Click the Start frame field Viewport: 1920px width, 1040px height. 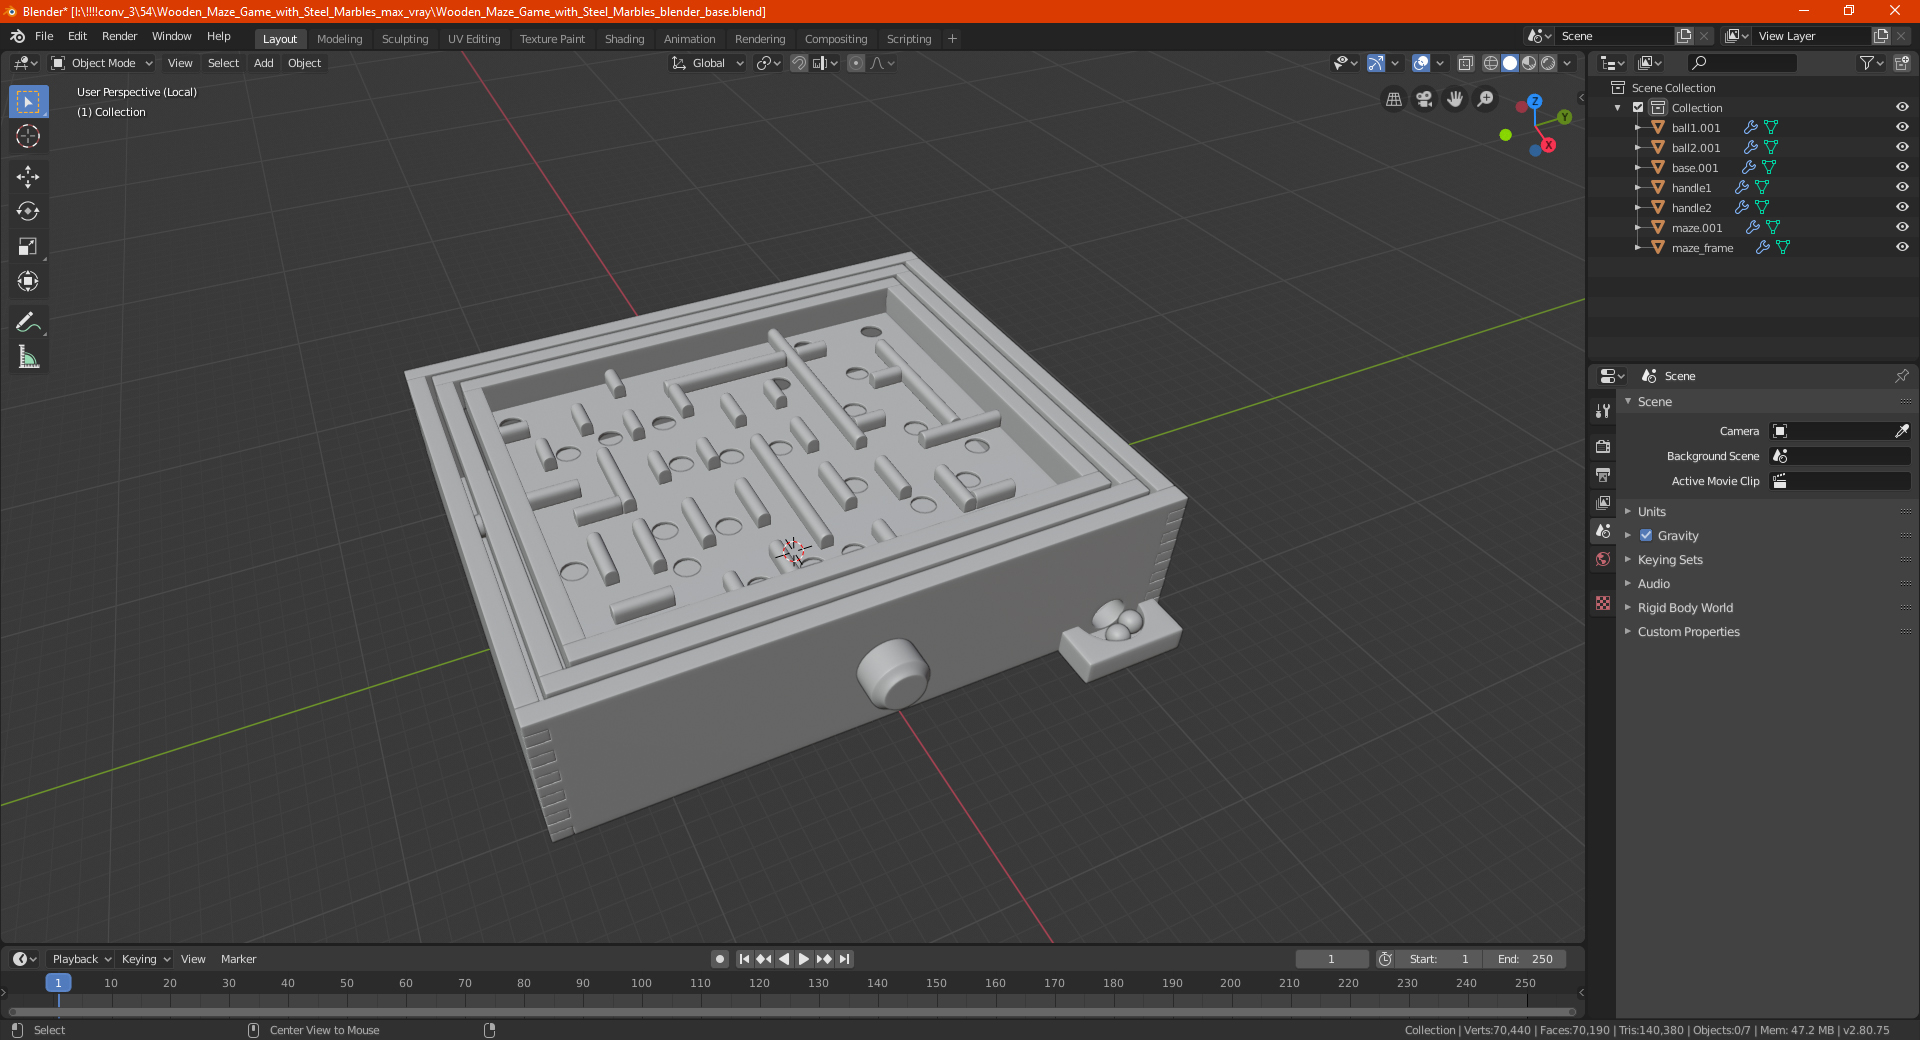[x=1441, y=959]
